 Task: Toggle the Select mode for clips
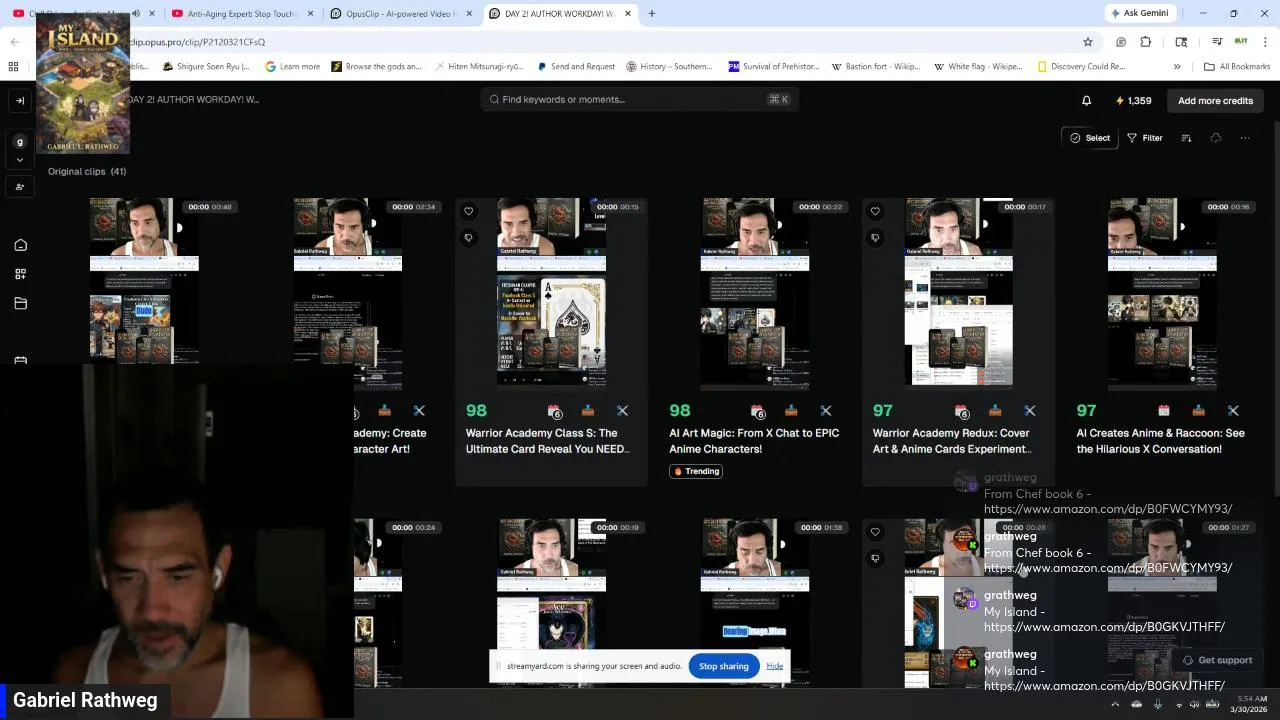pyautogui.click(x=1090, y=138)
